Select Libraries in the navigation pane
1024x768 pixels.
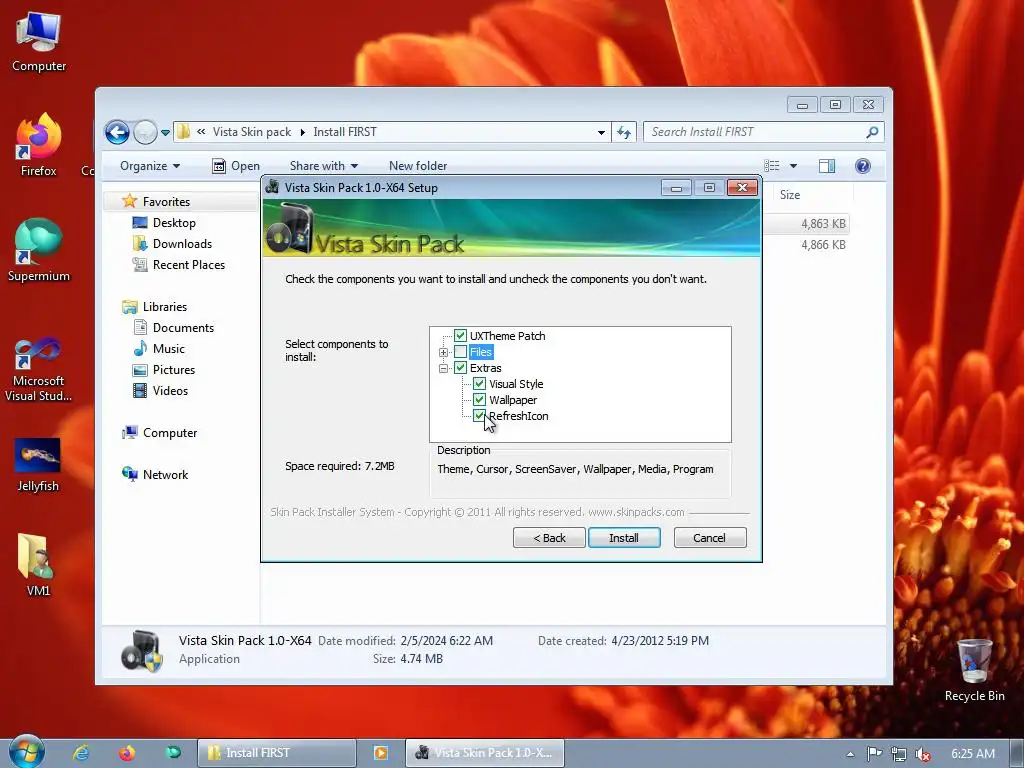[x=165, y=306]
